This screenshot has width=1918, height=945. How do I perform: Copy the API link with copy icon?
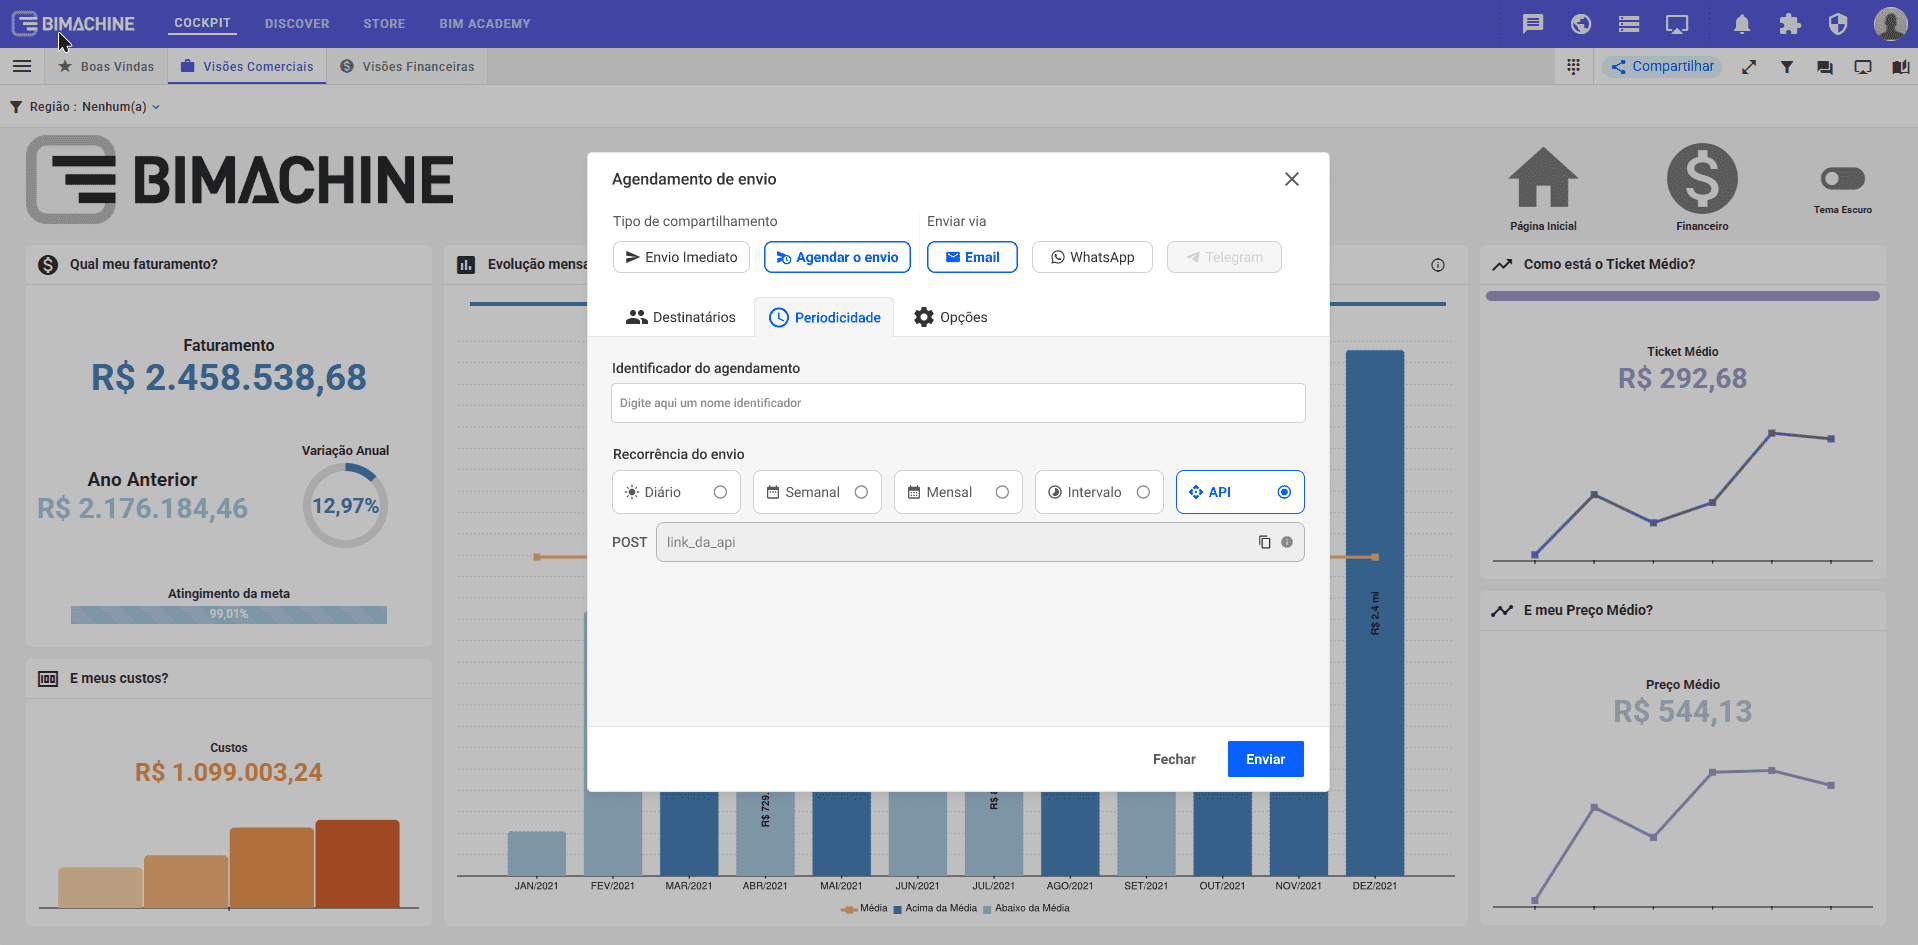pyautogui.click(x=1265, y=542)
